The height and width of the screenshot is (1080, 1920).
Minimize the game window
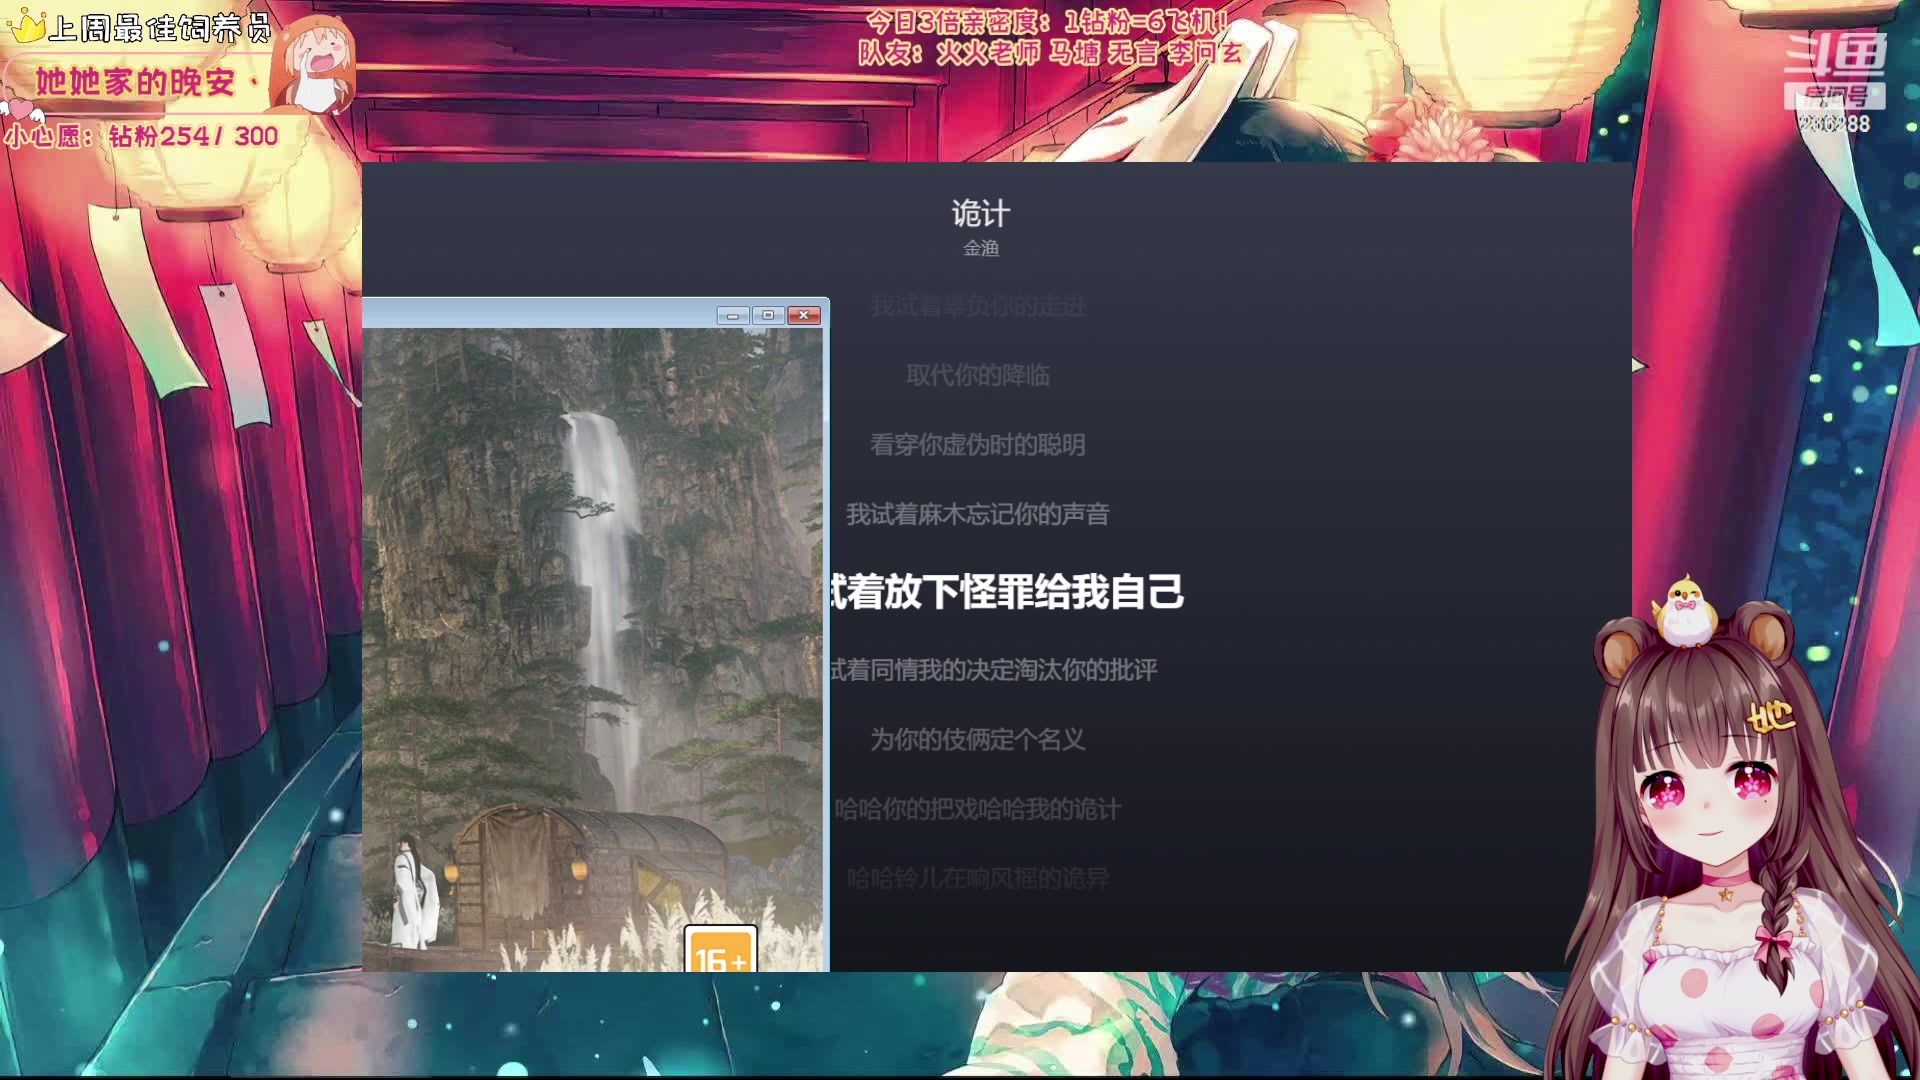tap(733, 315)
